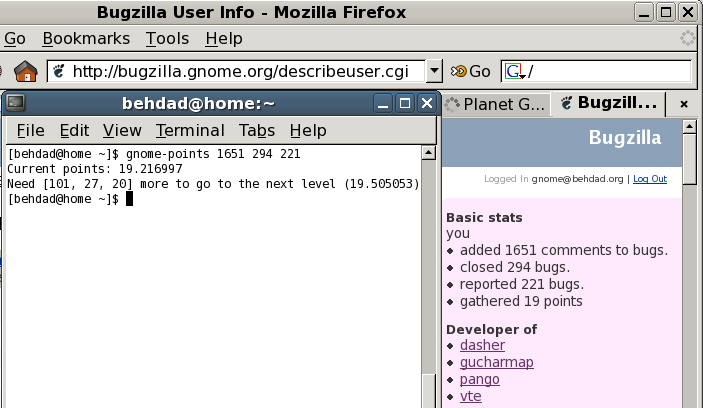Close the current Firefox tab
The width and height of the screenshot is (703, 408).
684,104
